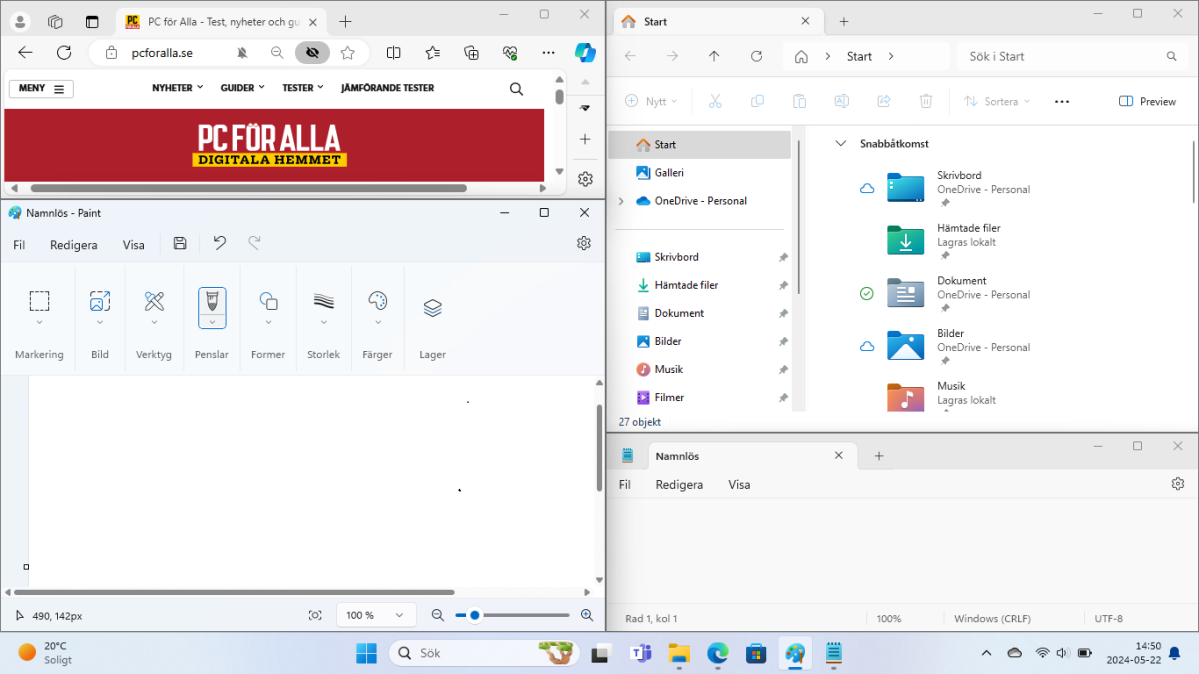Open the Redigera menu in Notepad
The width and height of the screenshot is (1199, 674).
pos(679,485)
